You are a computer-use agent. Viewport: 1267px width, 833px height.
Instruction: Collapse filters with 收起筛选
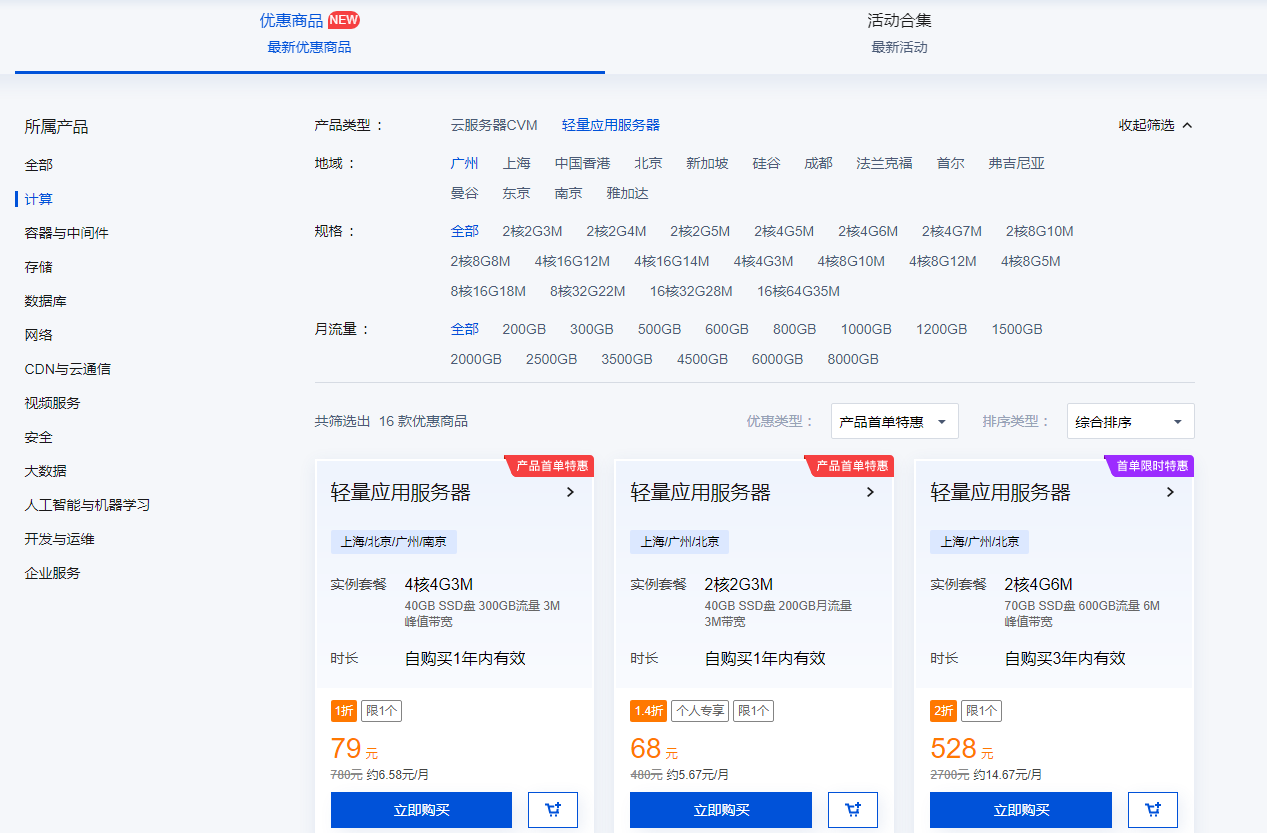tap(1155, 125)
